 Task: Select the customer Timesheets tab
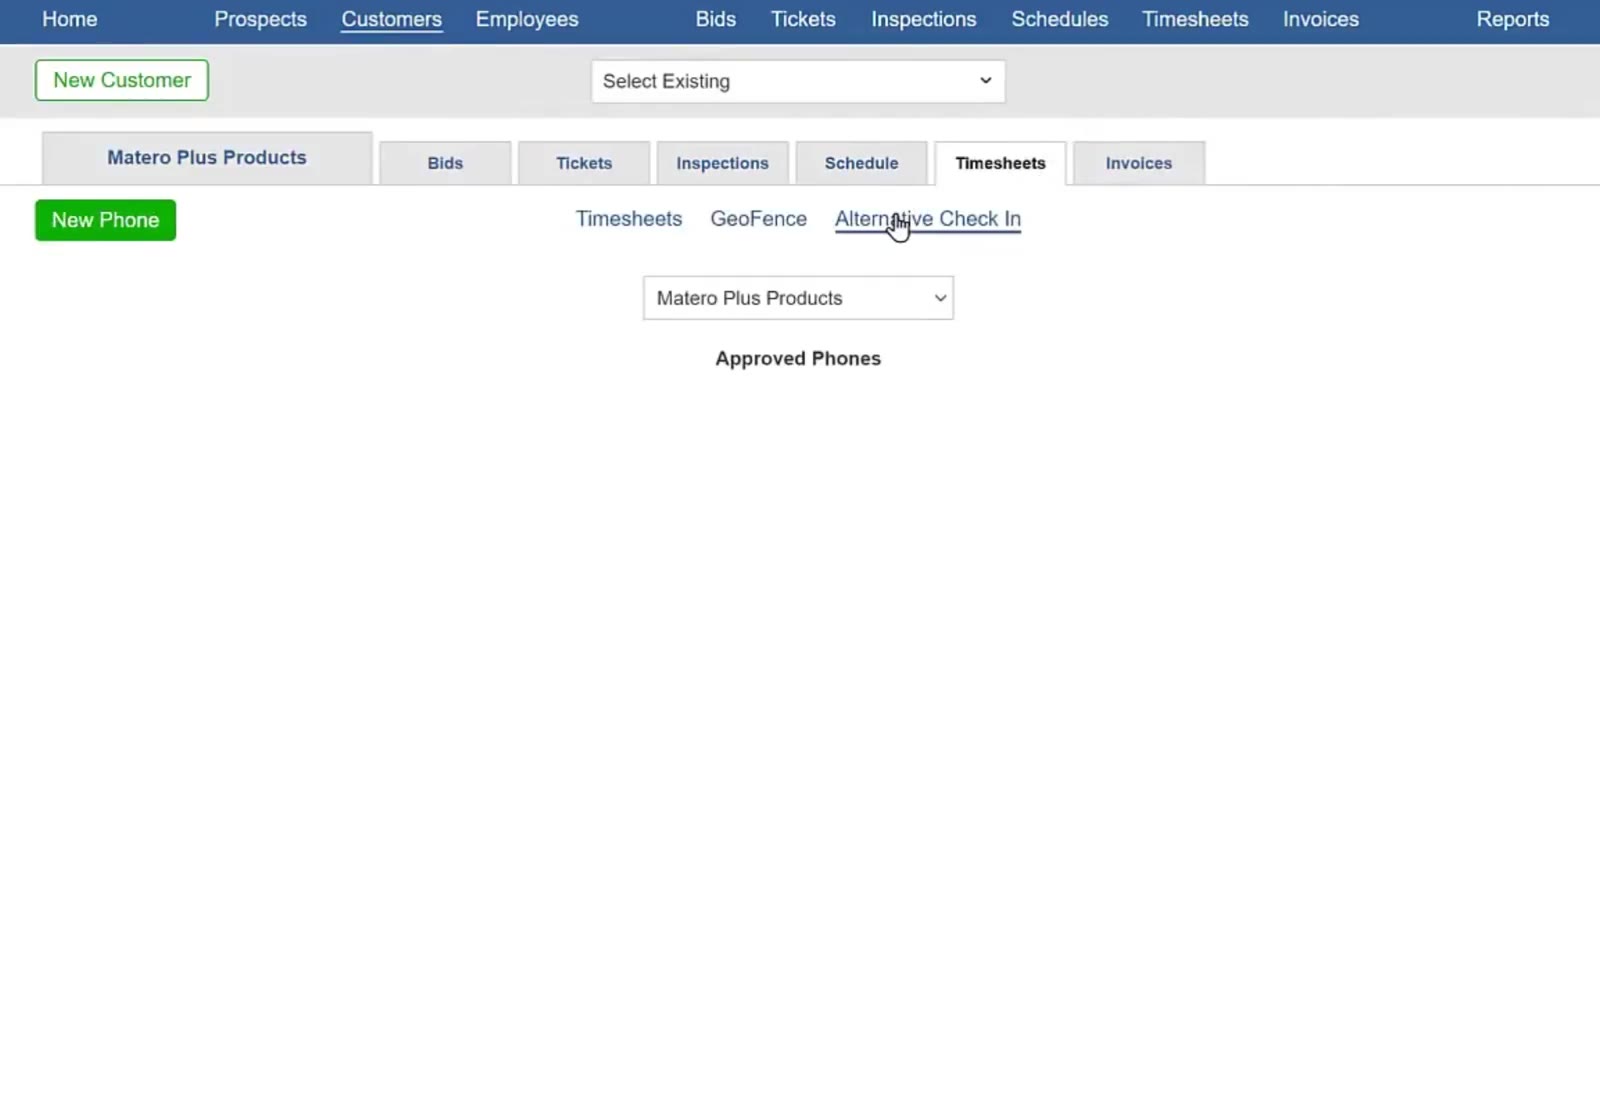pyautogui.click(x=1000, y=163)
